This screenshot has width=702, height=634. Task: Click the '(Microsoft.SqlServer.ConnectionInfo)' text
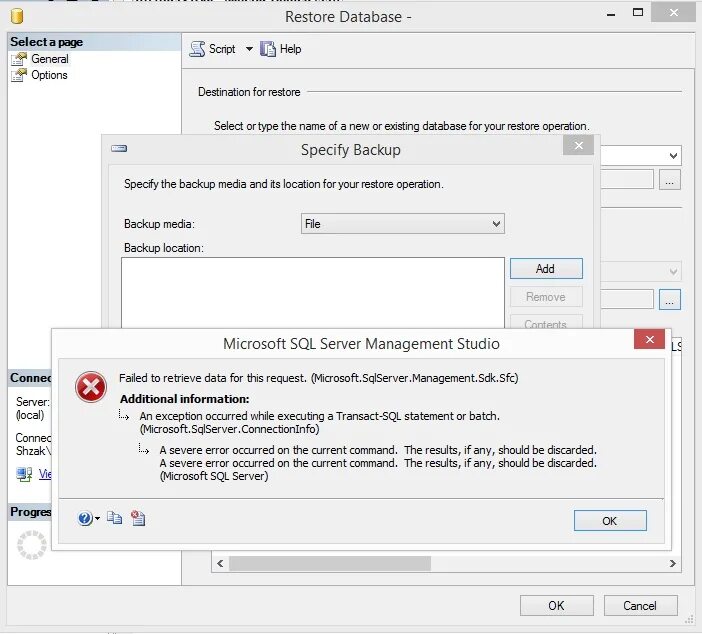click(x=229, y=429)
